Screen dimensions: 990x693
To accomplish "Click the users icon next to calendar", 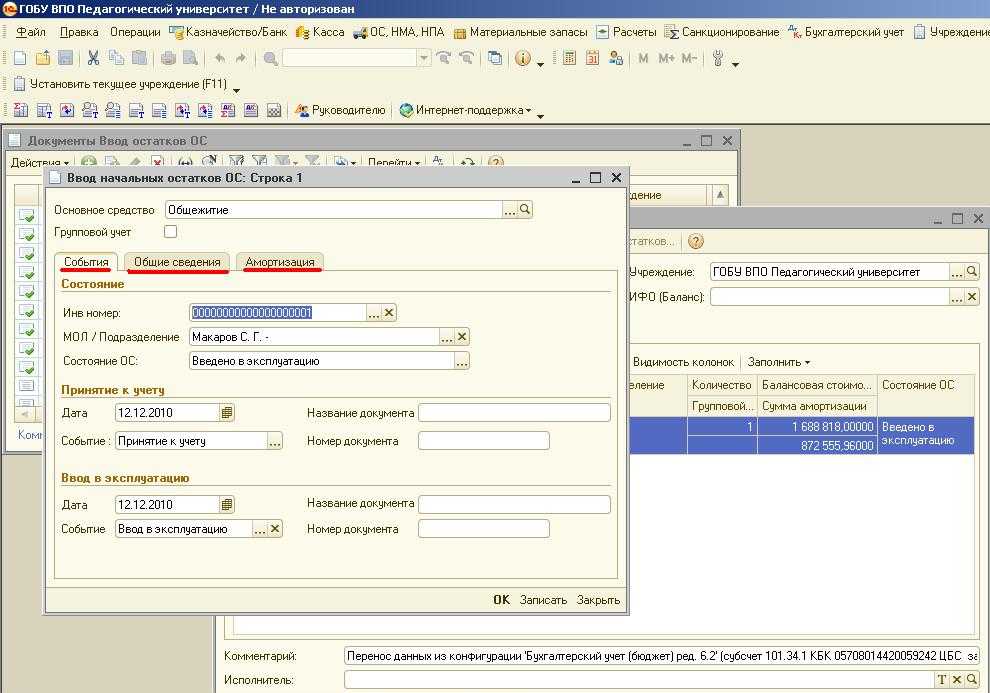I will coord(616,59).
